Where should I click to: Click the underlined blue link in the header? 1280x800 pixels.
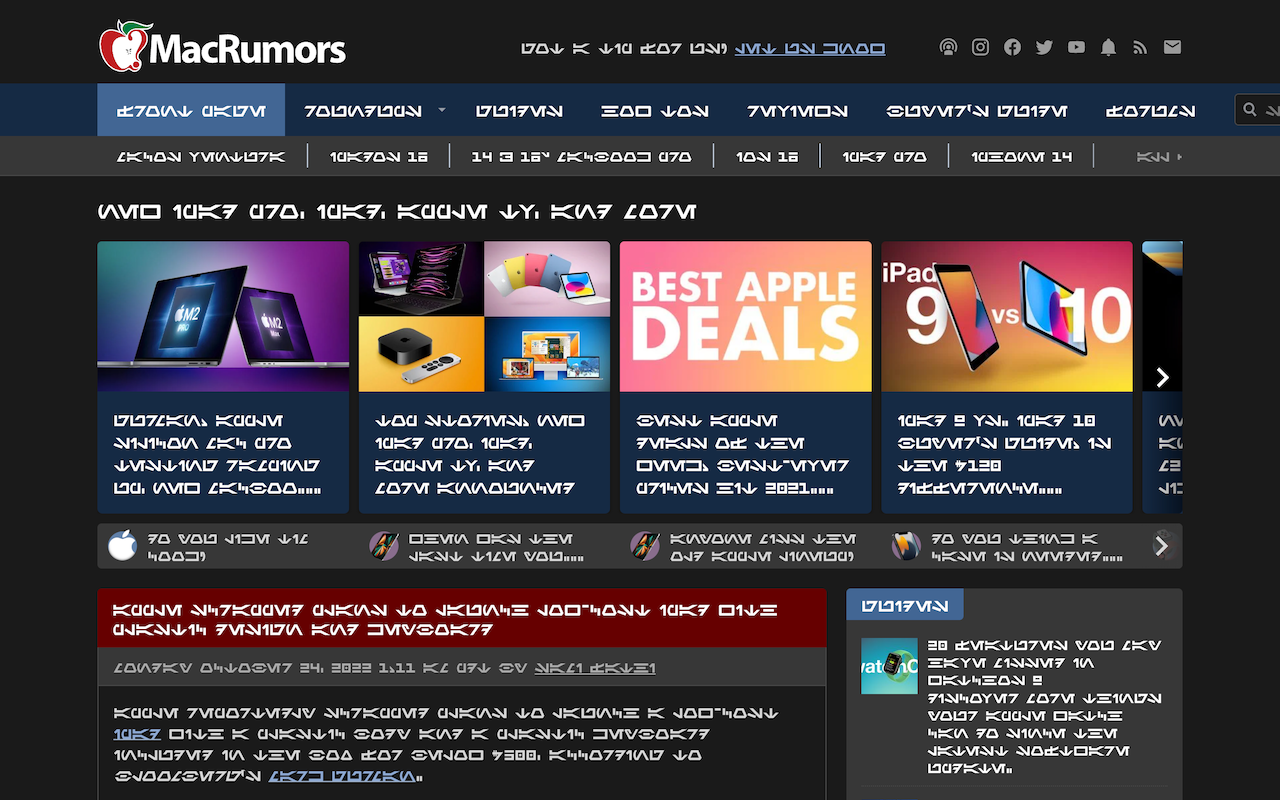pos(809,48)
